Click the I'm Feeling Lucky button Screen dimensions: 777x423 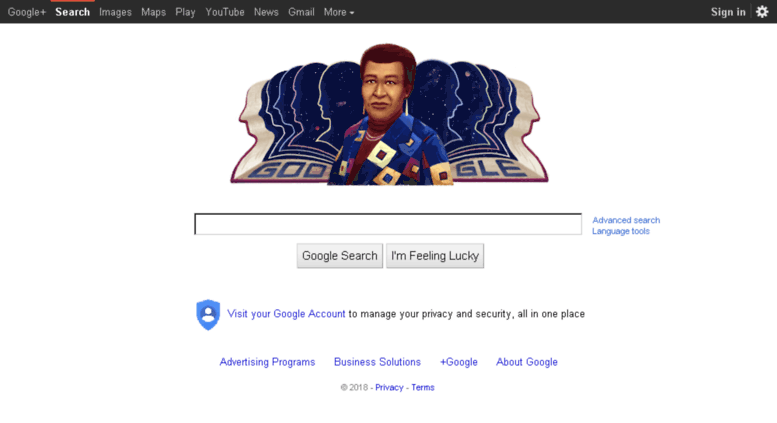(435, 256)
